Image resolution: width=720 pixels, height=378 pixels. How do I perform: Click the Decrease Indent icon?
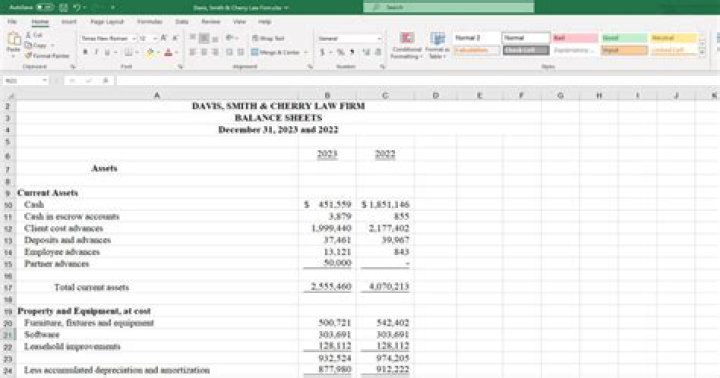(x=229, y=52)
